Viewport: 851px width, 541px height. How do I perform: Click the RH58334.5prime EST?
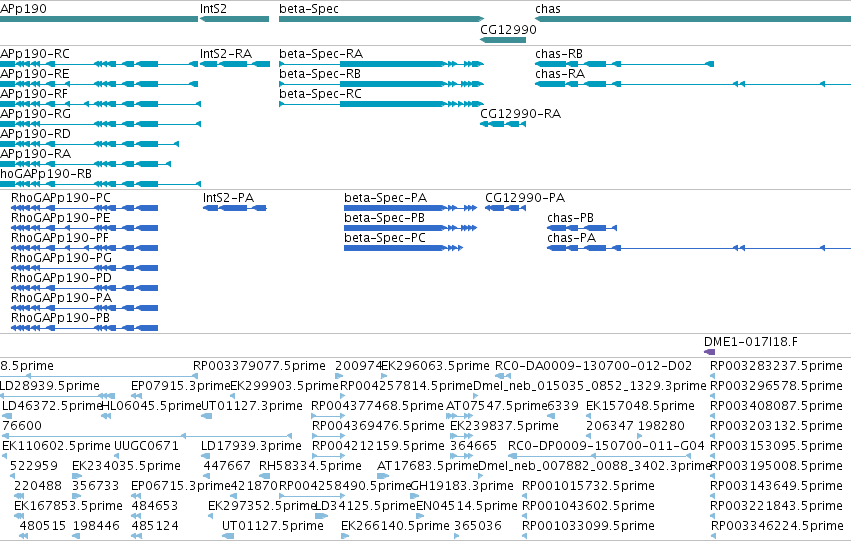(x=310, y=466)
